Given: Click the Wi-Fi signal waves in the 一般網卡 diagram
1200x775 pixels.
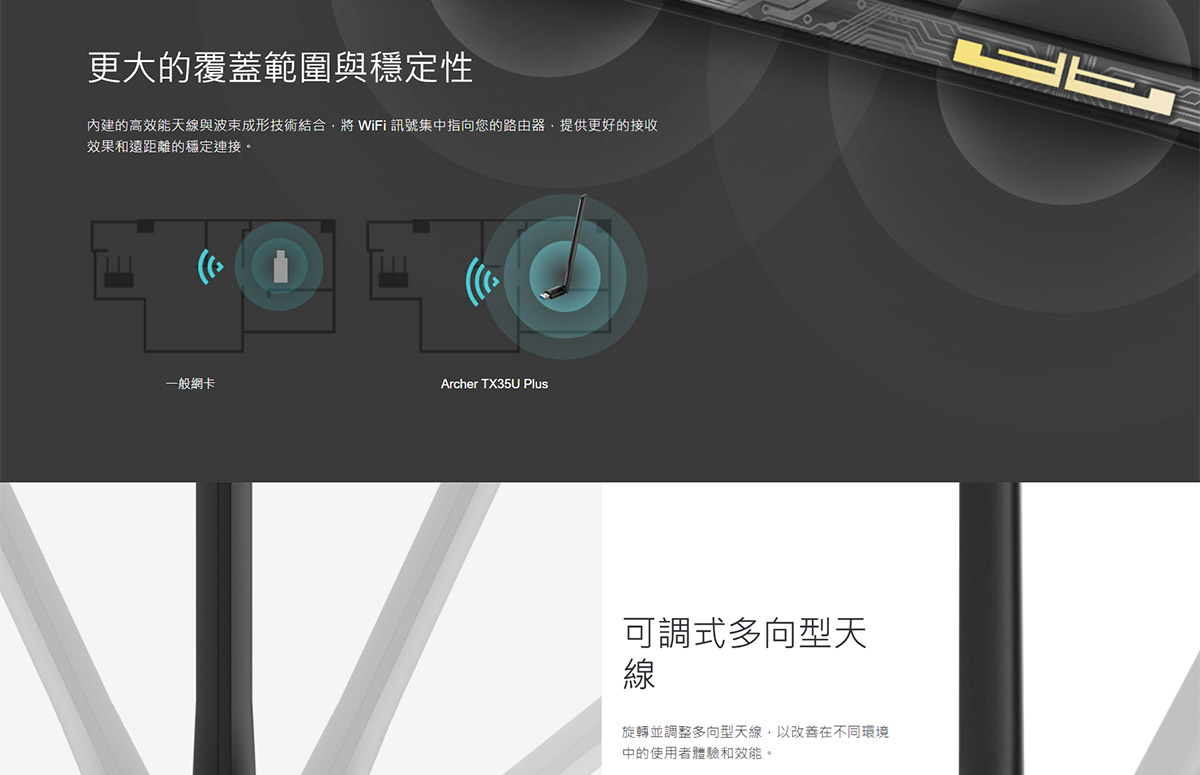Looking at the screenshot, I should click(209, 267).
